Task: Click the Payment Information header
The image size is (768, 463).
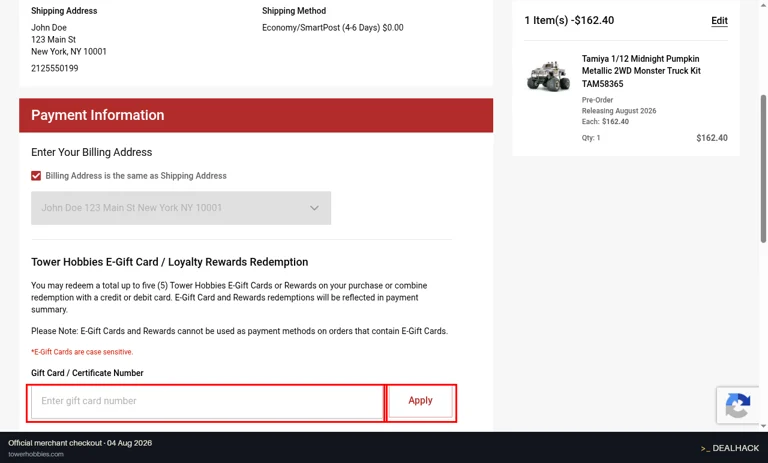Action: (x=256, y=115)
